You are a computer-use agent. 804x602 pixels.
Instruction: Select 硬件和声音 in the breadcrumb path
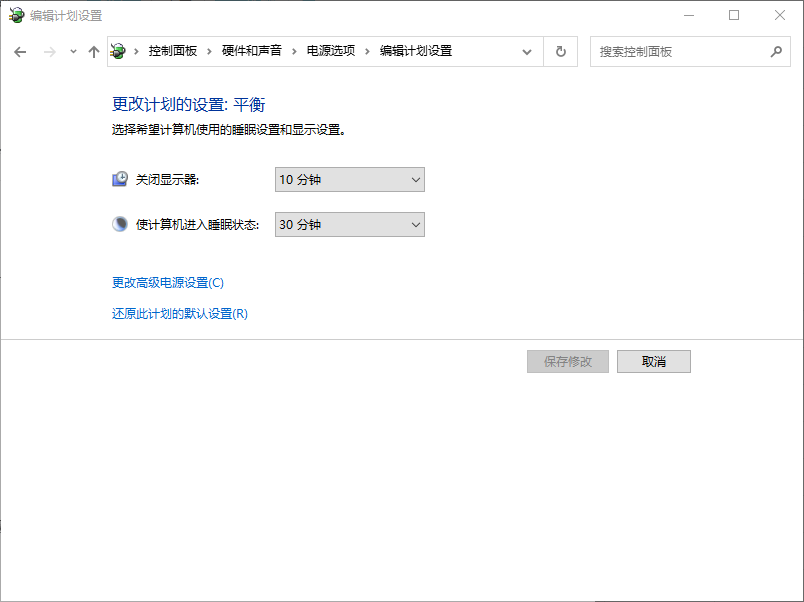pos(252,51)
